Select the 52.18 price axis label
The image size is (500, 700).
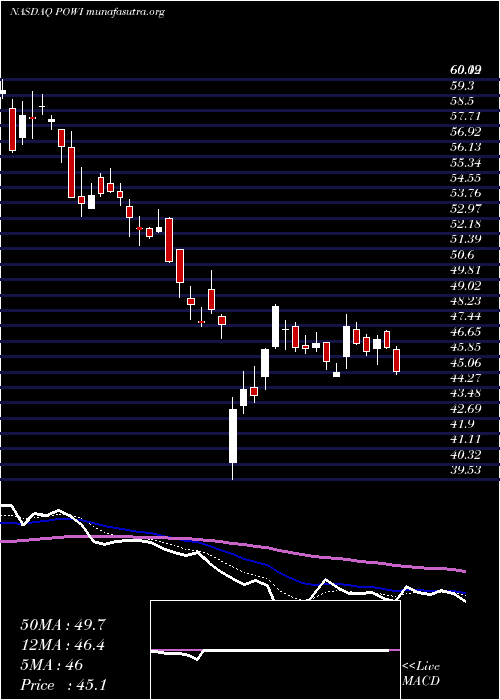pos(465,224)
